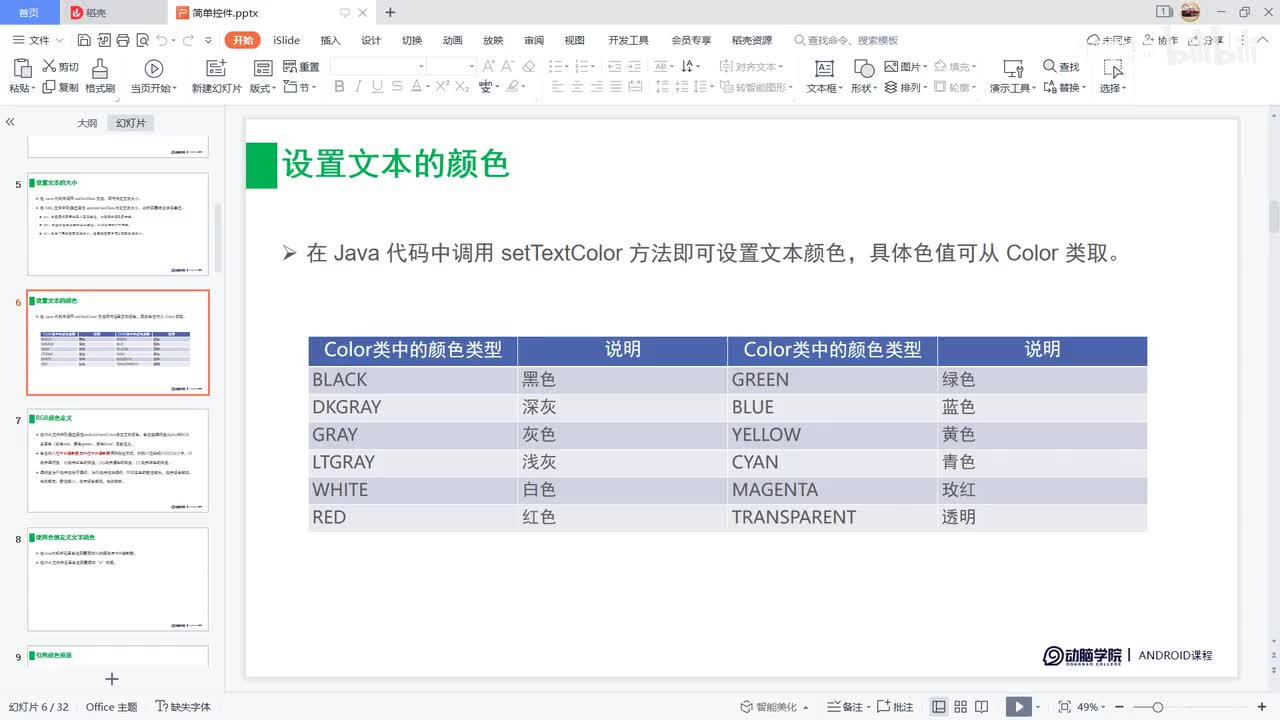1280x720 pixels.
Task: Click the Paste clipboard icon
Action: click(x=22, y=68)
